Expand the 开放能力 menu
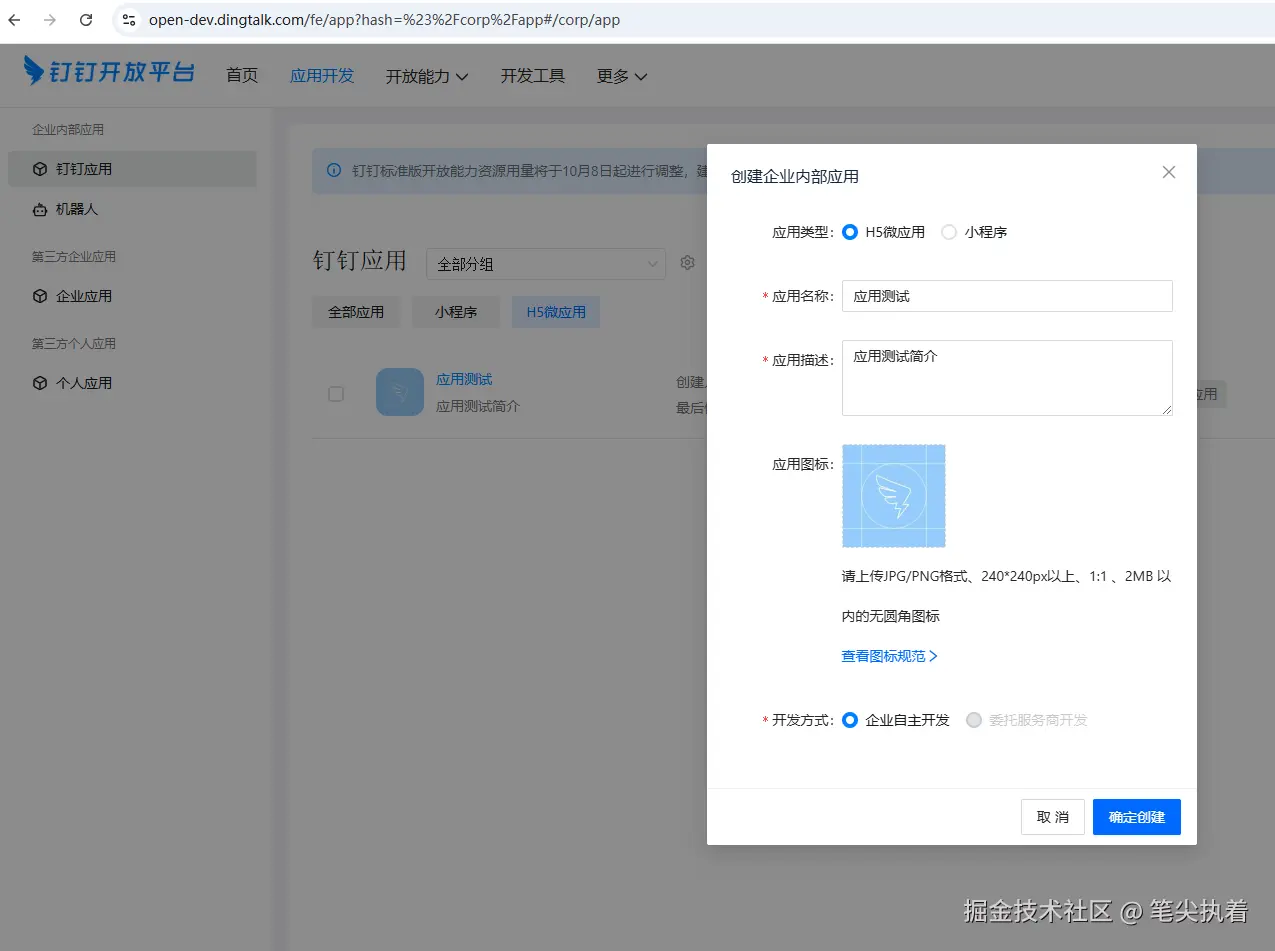The width and height of the screenshot is (1275, 951). click(x=427, y=76)
